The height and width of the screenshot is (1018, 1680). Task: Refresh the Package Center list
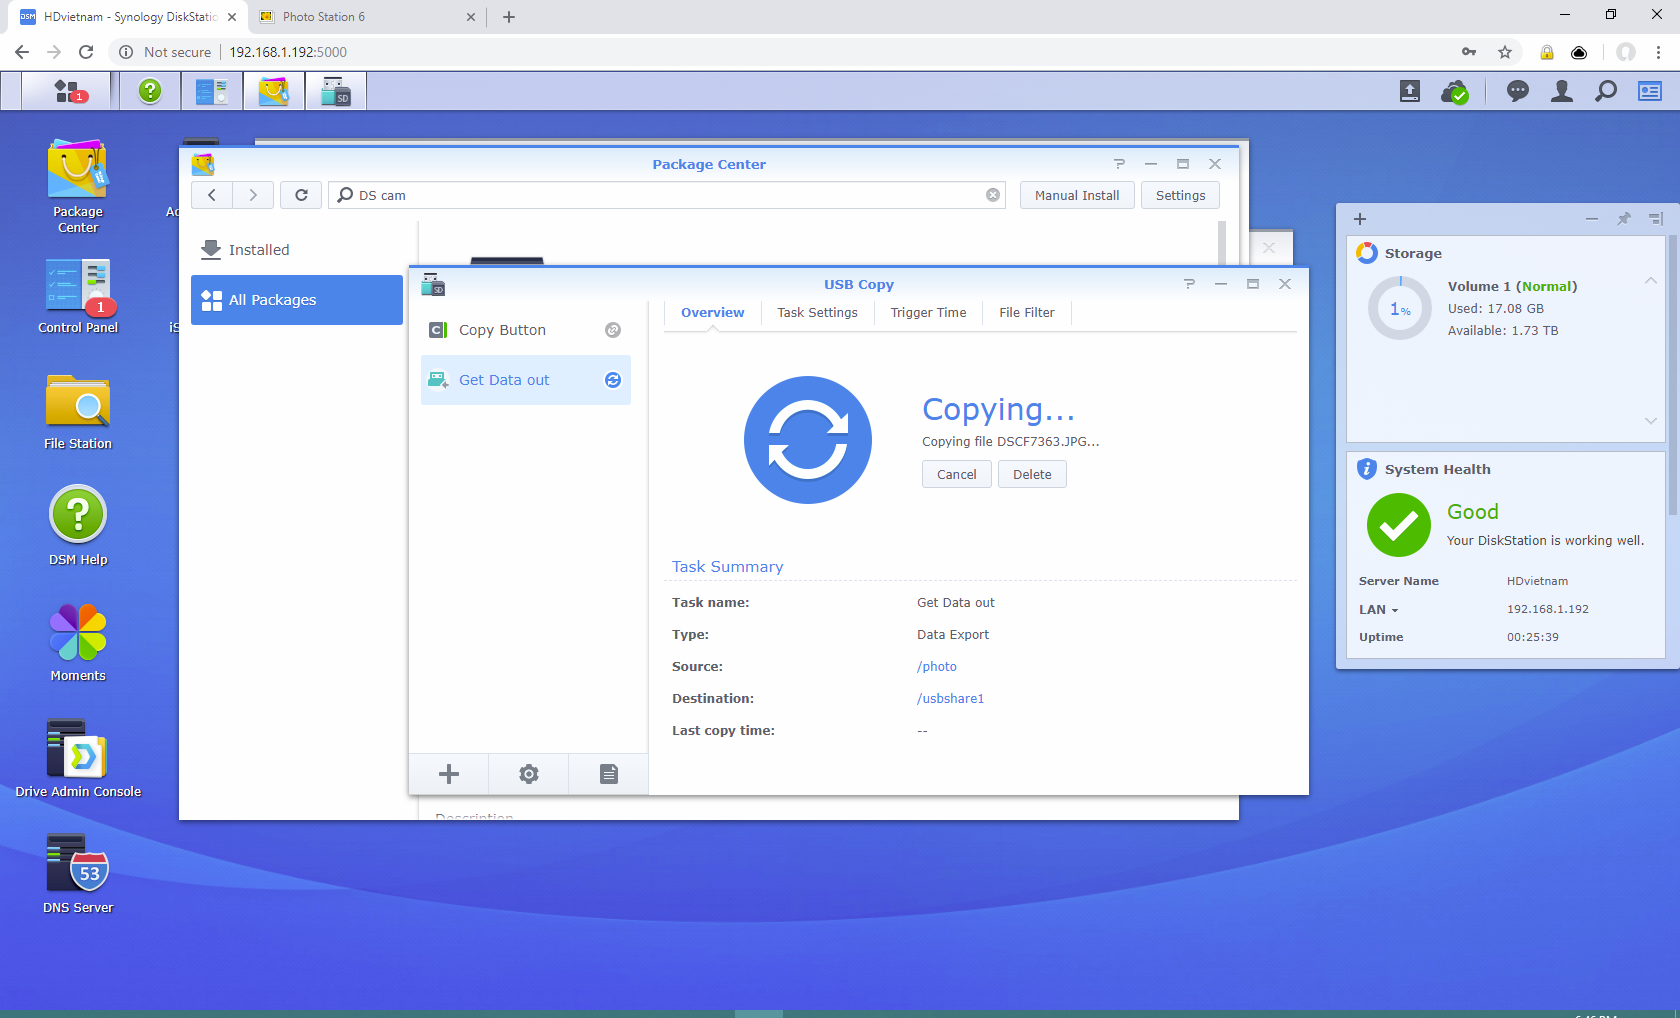301,195
